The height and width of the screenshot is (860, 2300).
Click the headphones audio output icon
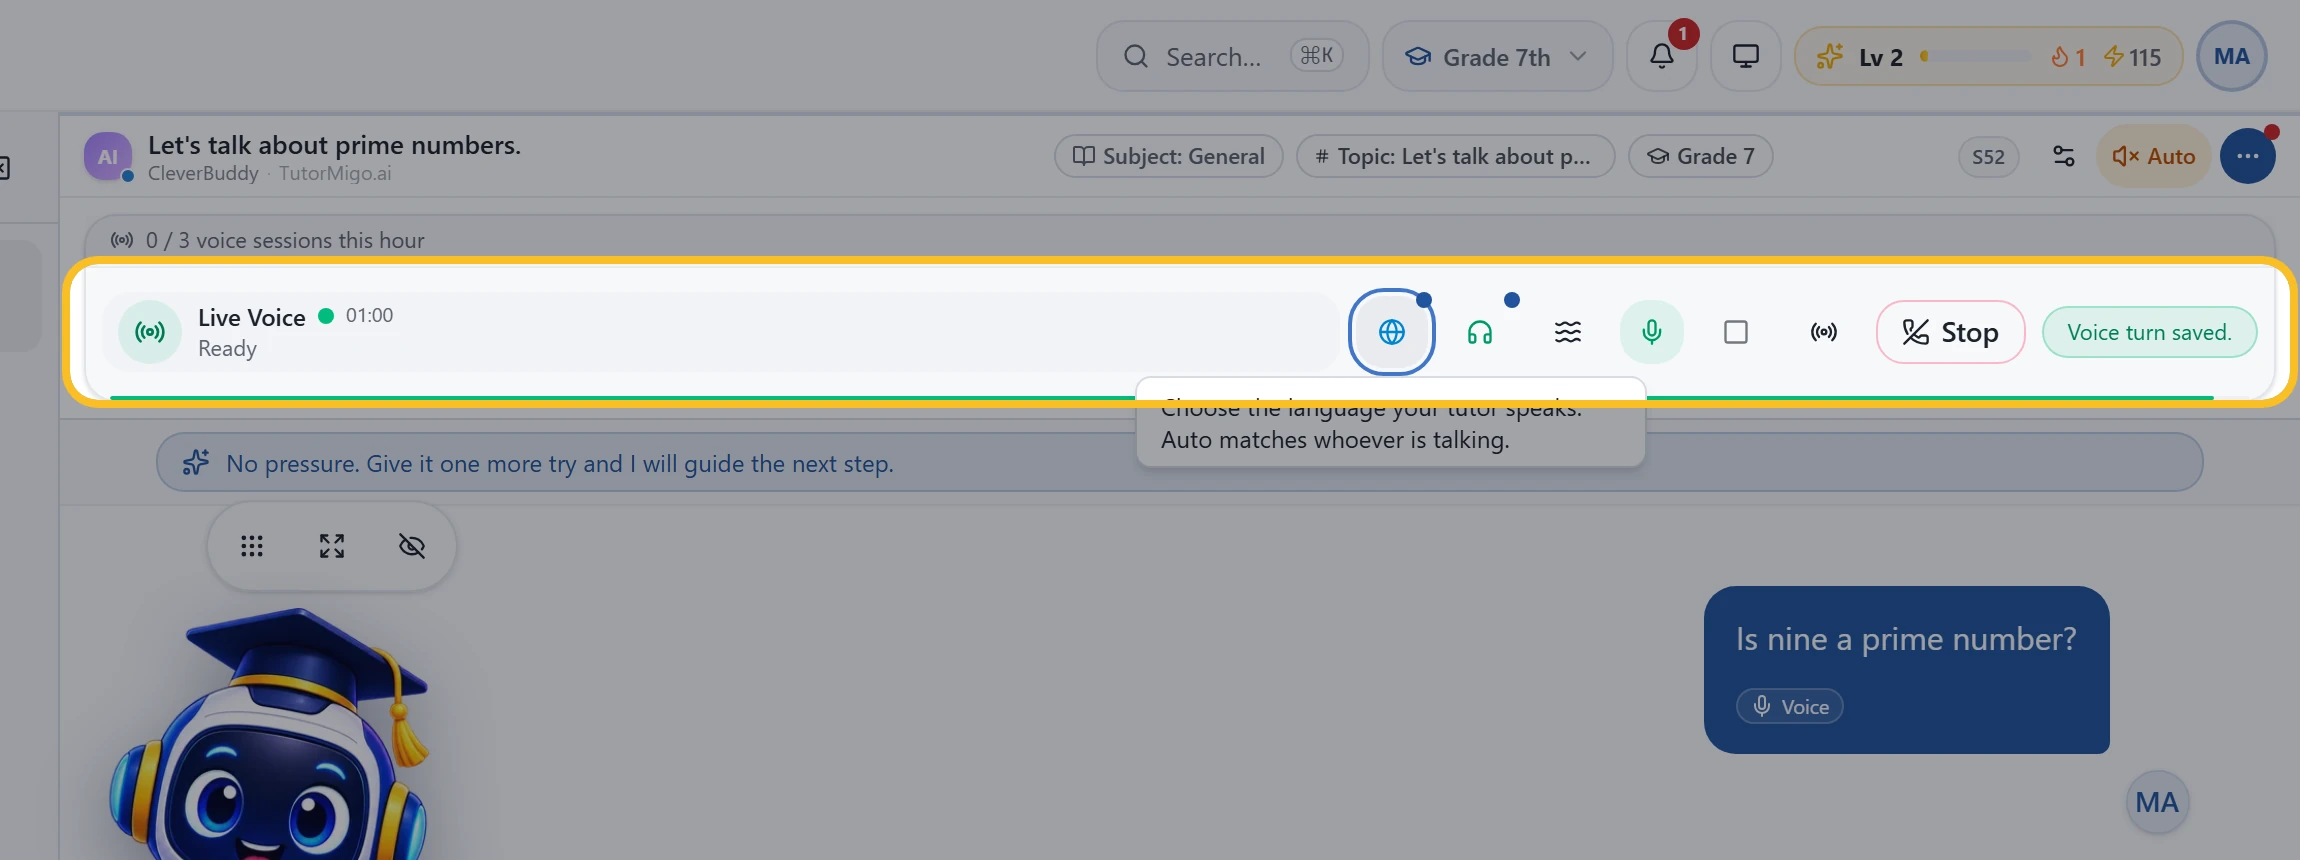point(1480,332)
